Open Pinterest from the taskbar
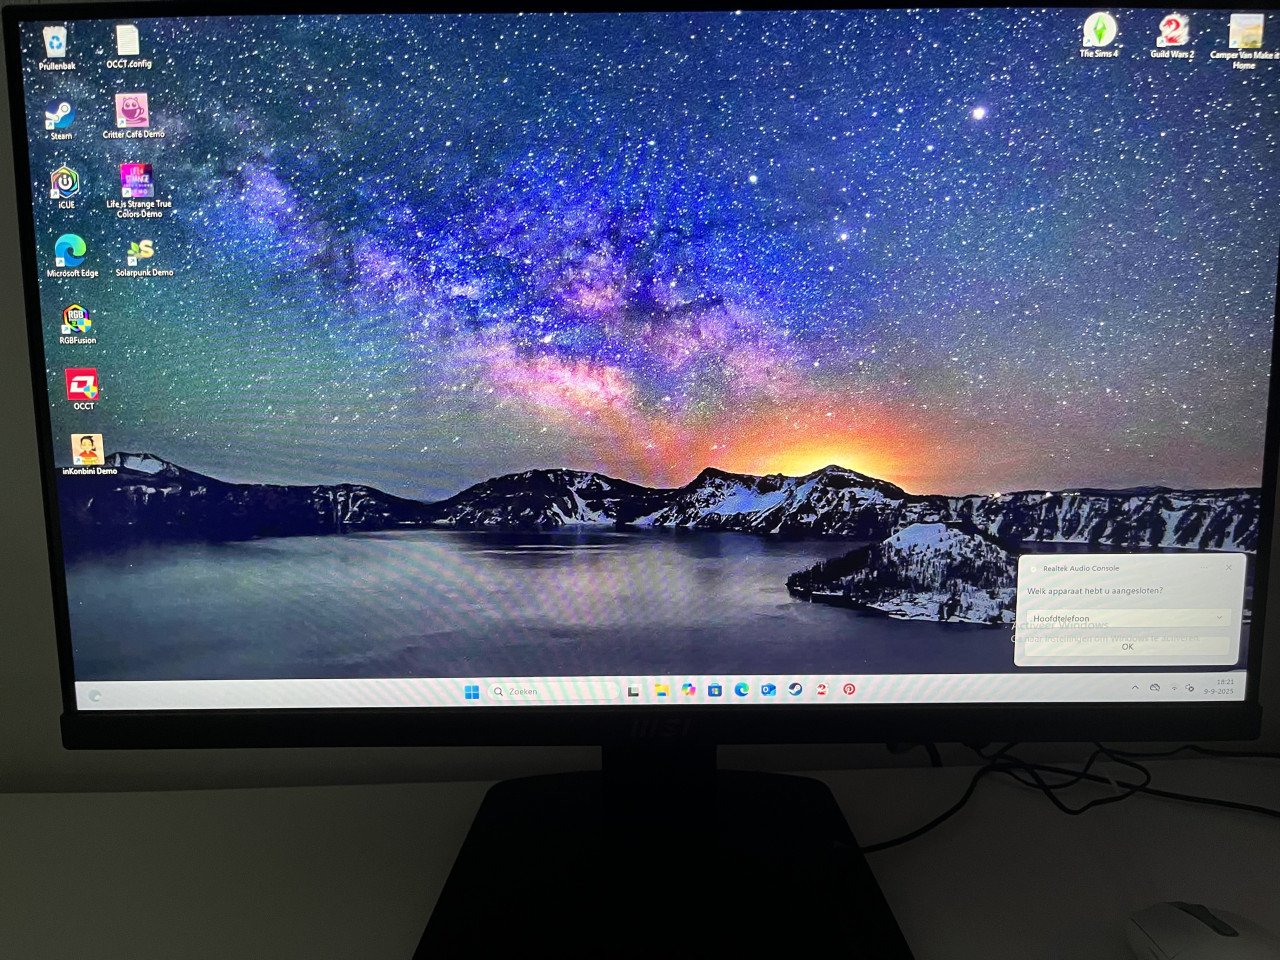 849,689
